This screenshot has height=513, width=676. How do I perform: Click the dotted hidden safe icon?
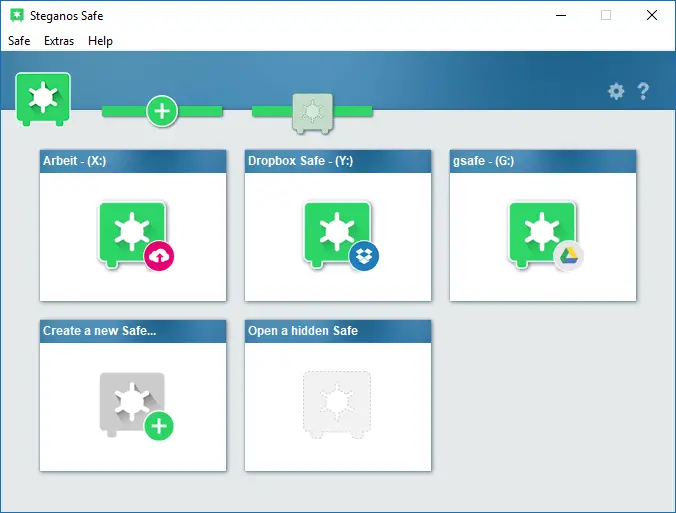(337, 405)
